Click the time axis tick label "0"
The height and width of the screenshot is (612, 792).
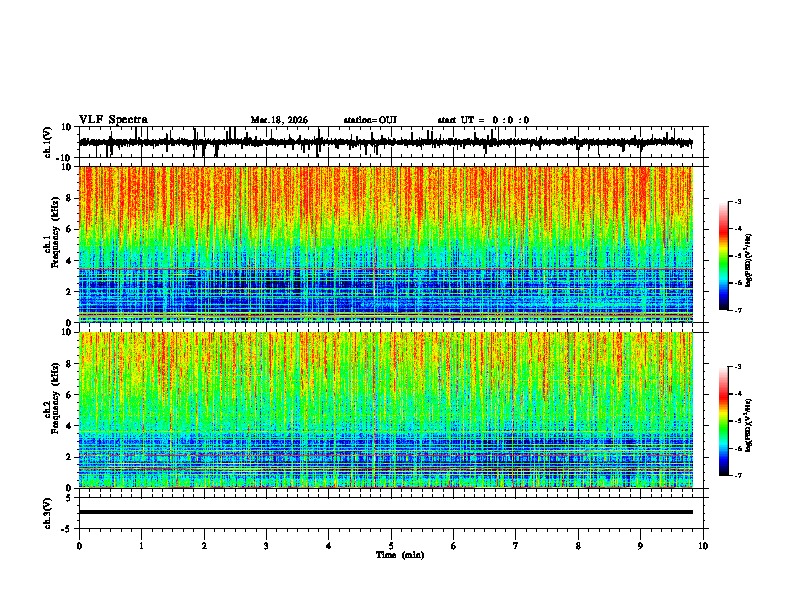pos(79,546)
